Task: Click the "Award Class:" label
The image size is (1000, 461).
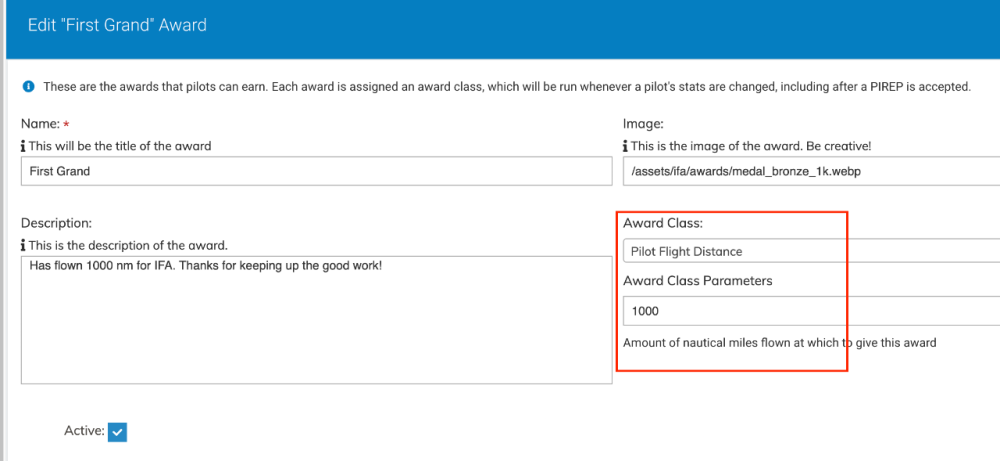Action: pyautogui.click(x=663, y=223)
